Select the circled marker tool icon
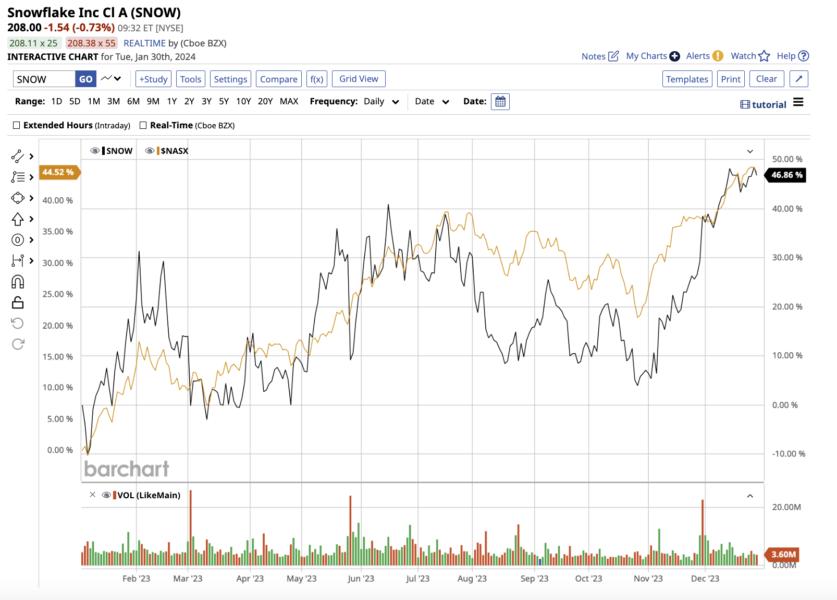This screenshot has width=837, height=600. pos(17,240)
